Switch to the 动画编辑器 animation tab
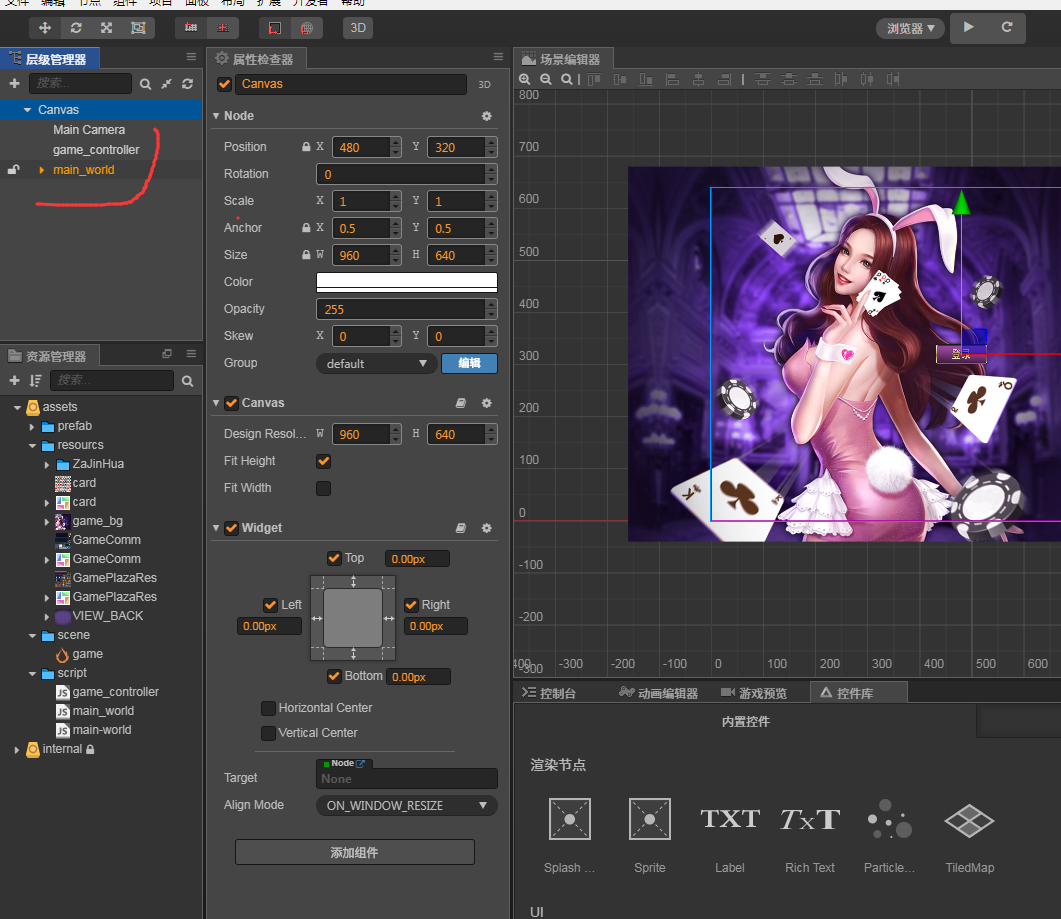This screenshot has height=919, width=1061. 658,693
